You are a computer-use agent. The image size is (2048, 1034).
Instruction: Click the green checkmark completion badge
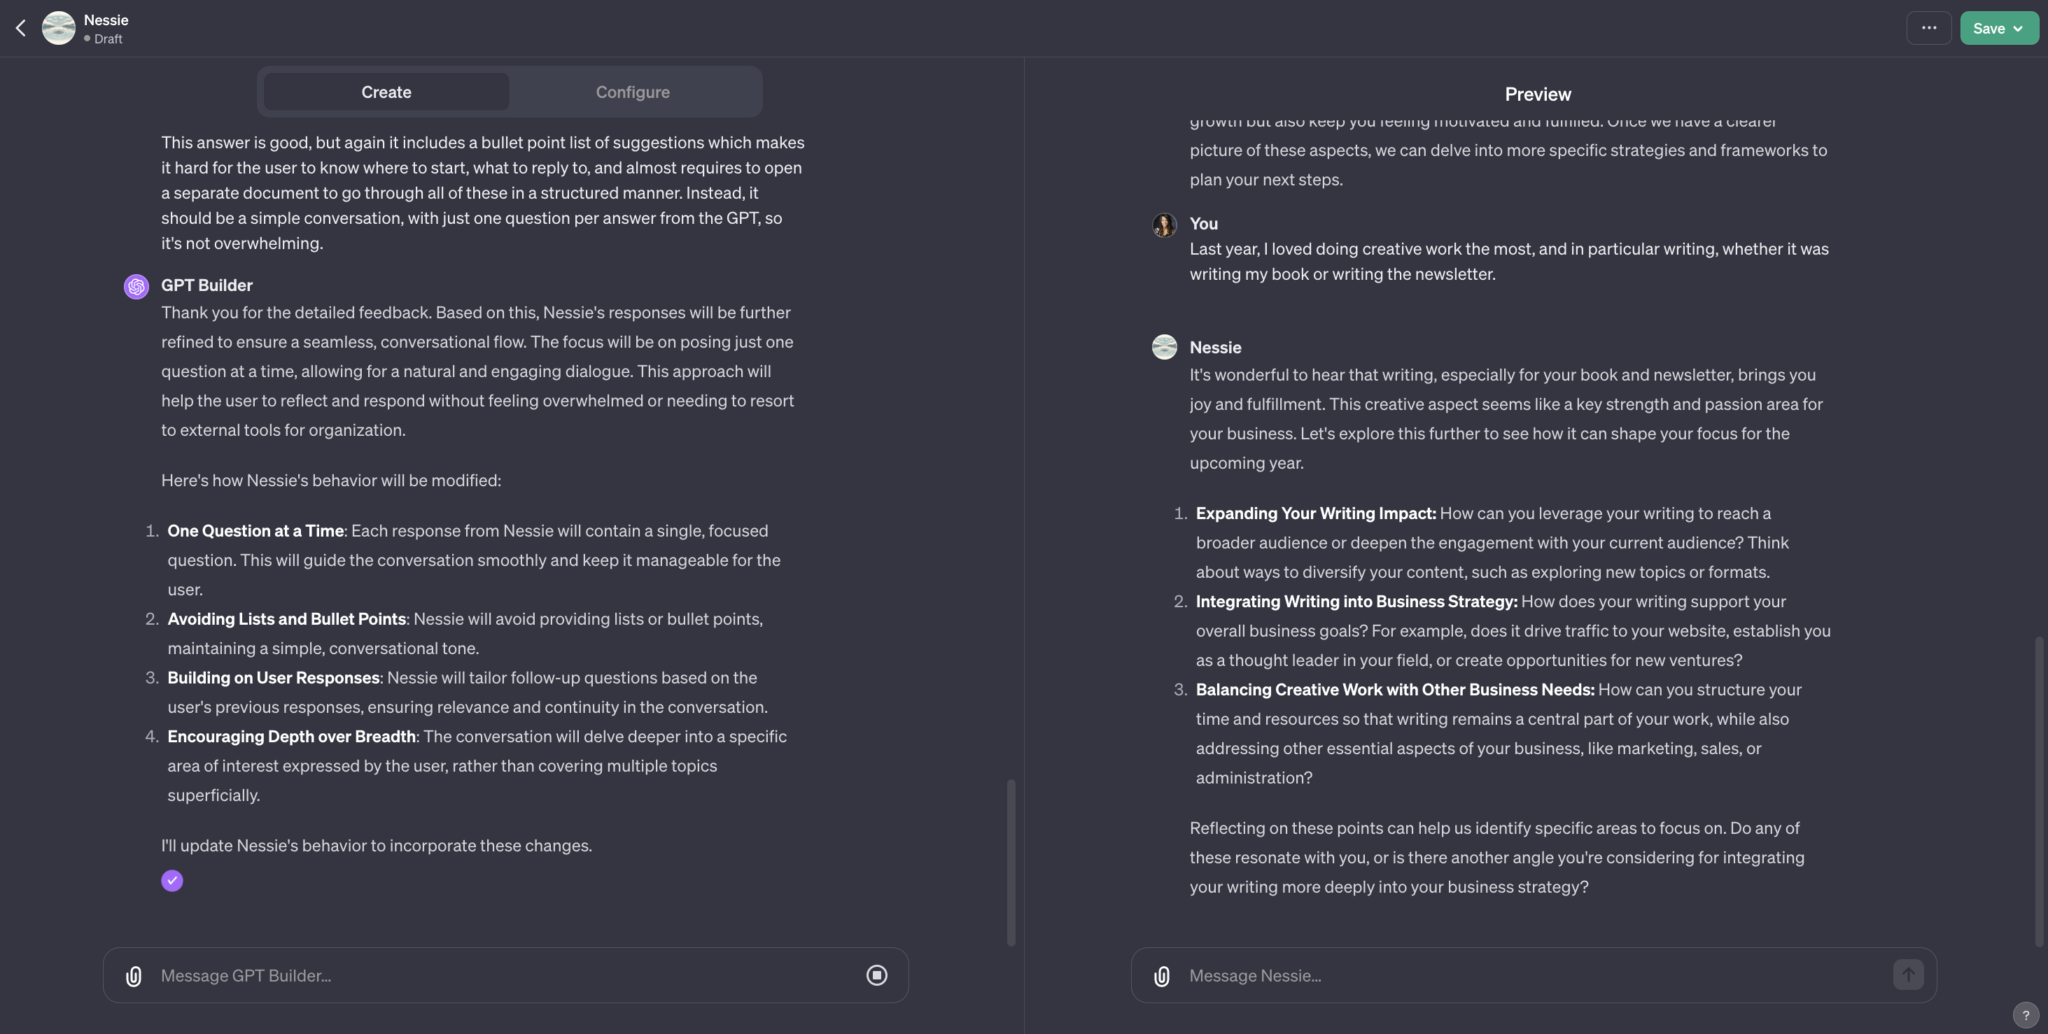coord(171,880)
